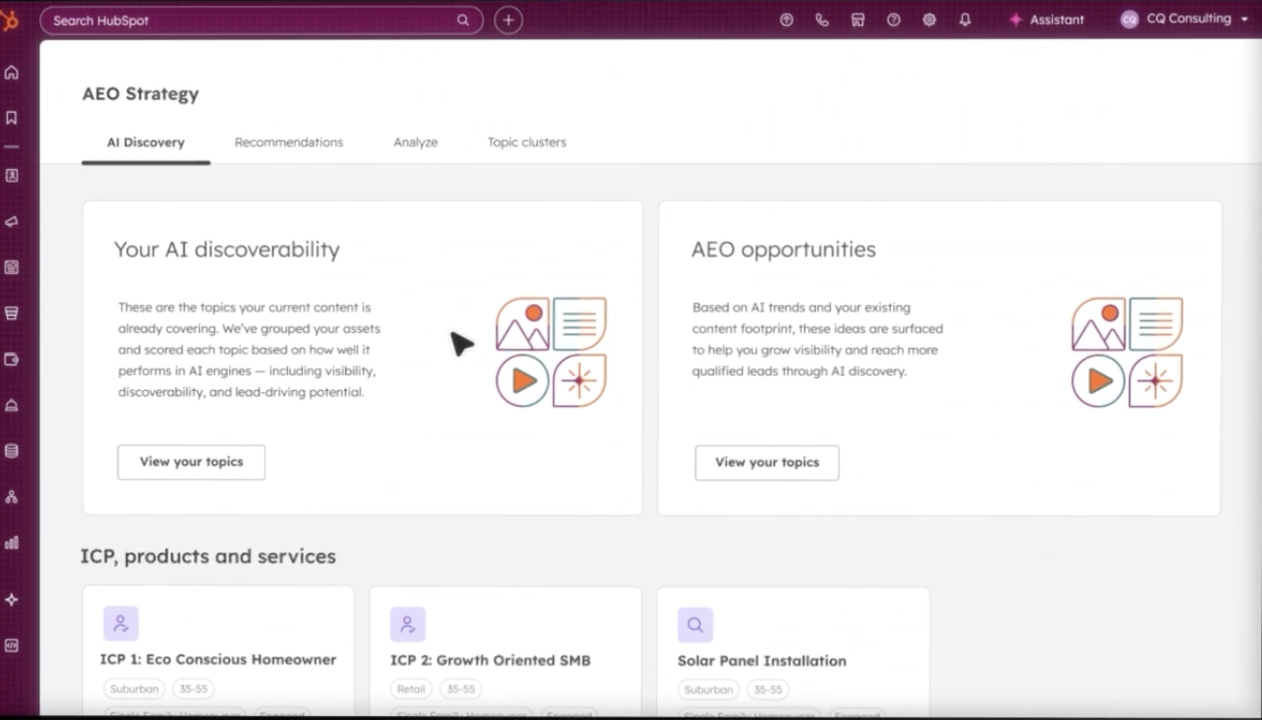Image resolution: width=1262 pixels, height=720 pixels.
Task: Open the Marketing megaphone sidebar icon
Action: point(12,222)
